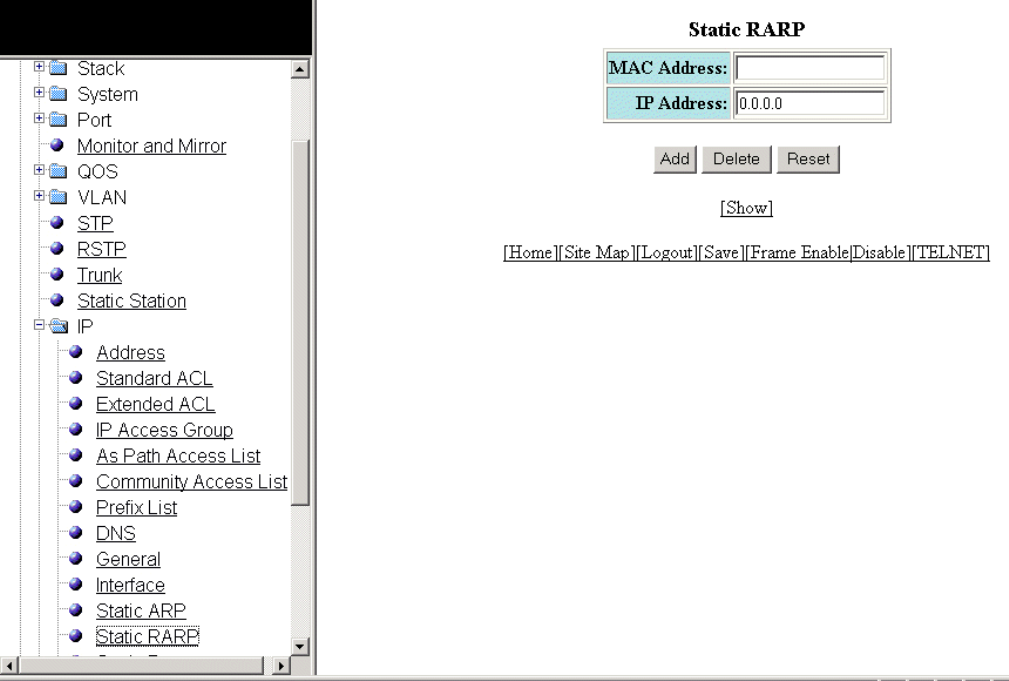The height and width of the screenshot is (681, 1009).
Task: Click the Delete button
Action: pos(736,159)
